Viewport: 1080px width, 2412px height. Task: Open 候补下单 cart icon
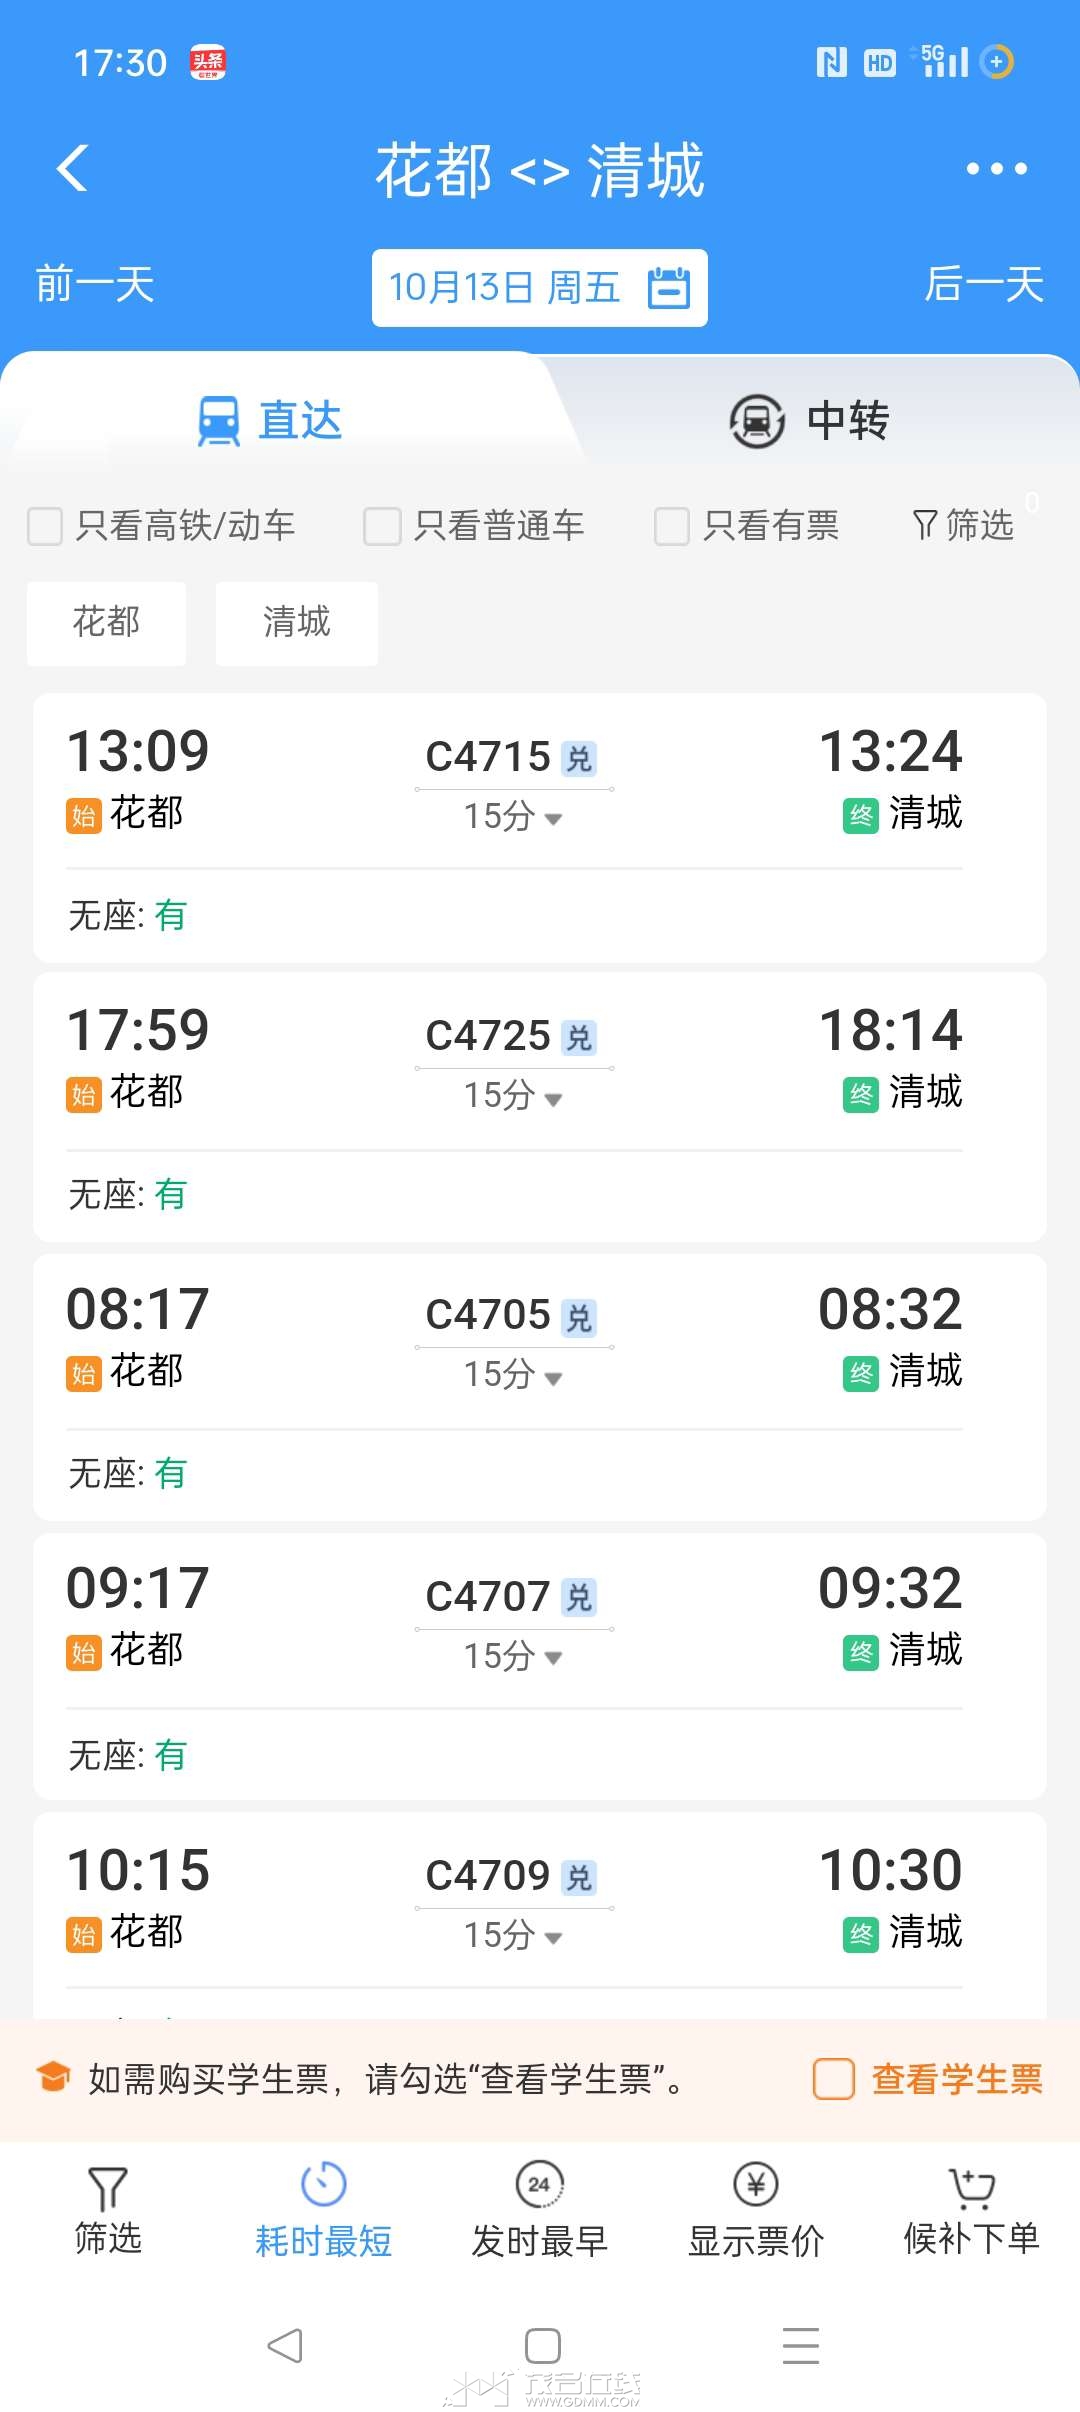tap(971, 2187)
